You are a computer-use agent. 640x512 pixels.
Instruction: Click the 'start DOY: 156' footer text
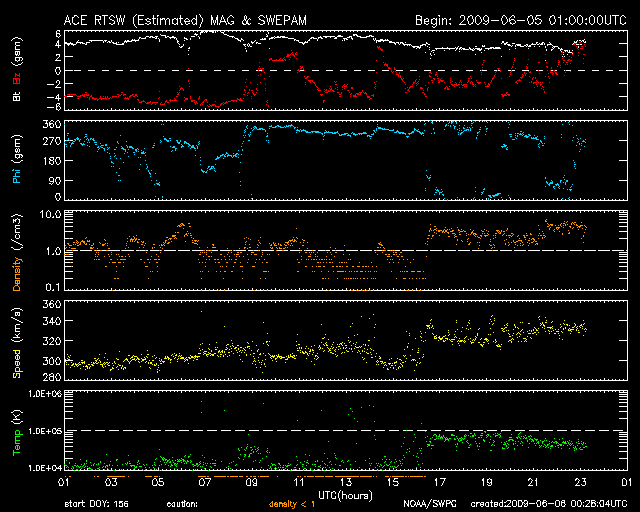coord(96,504)
